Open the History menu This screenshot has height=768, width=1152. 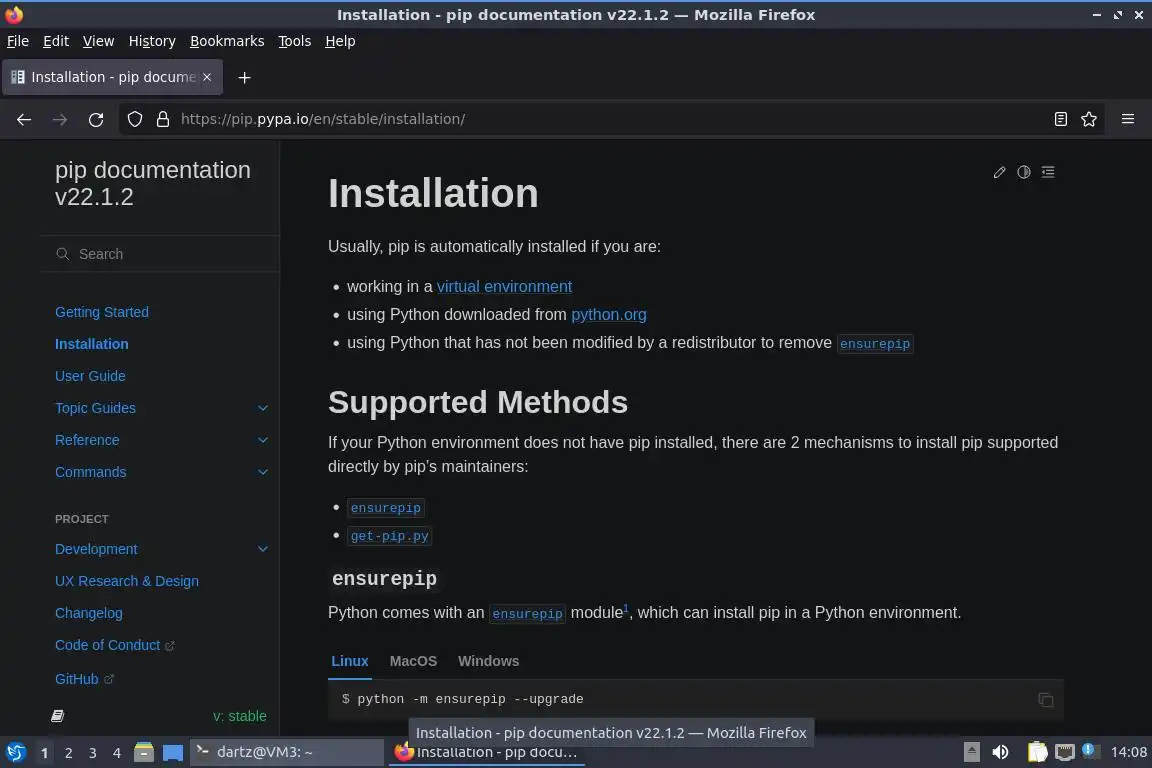click(152, 41)
